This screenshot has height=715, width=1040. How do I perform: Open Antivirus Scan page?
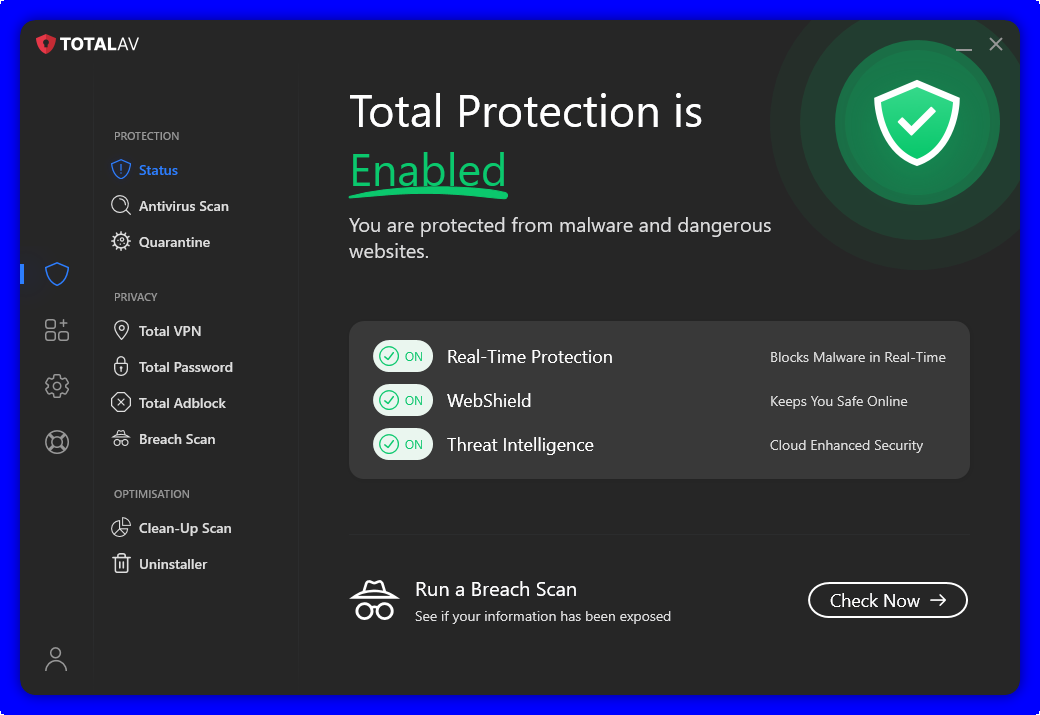[183, 206]
